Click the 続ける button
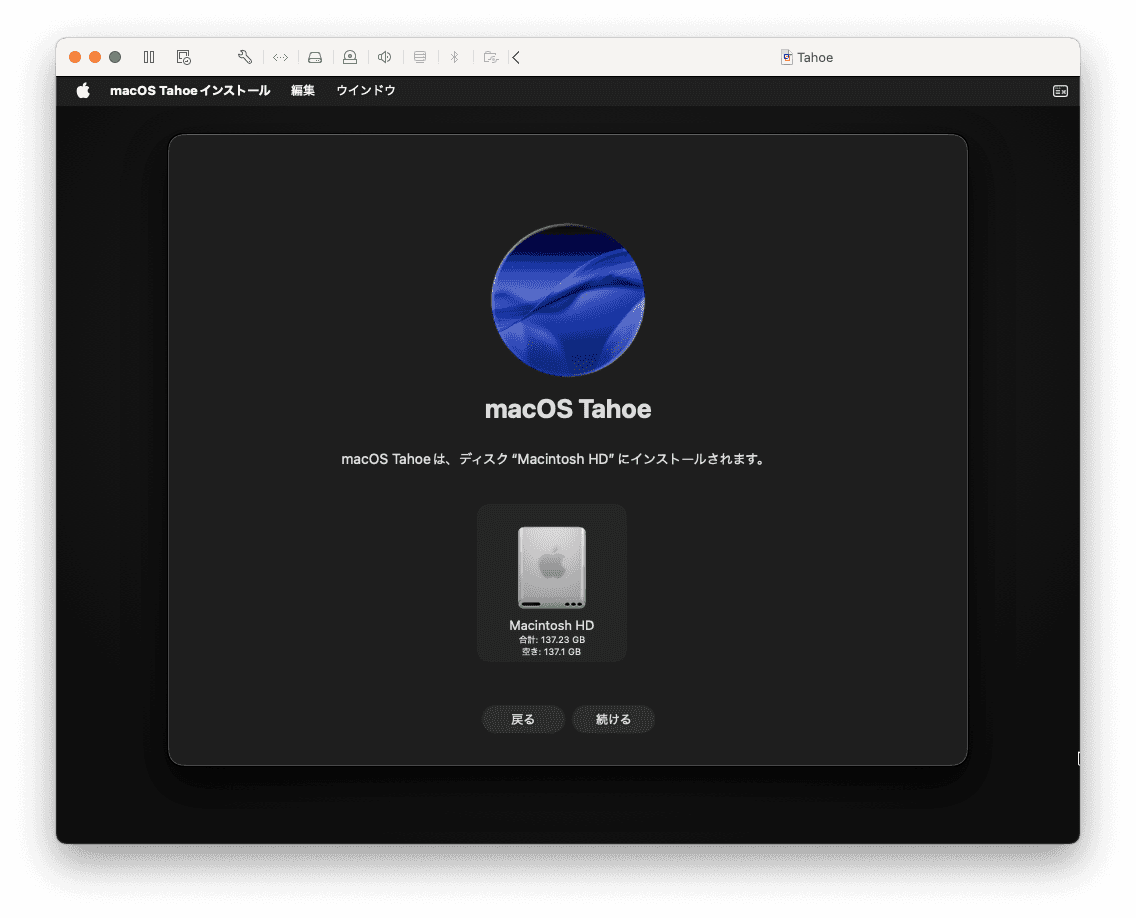 [x=613, y=719]
